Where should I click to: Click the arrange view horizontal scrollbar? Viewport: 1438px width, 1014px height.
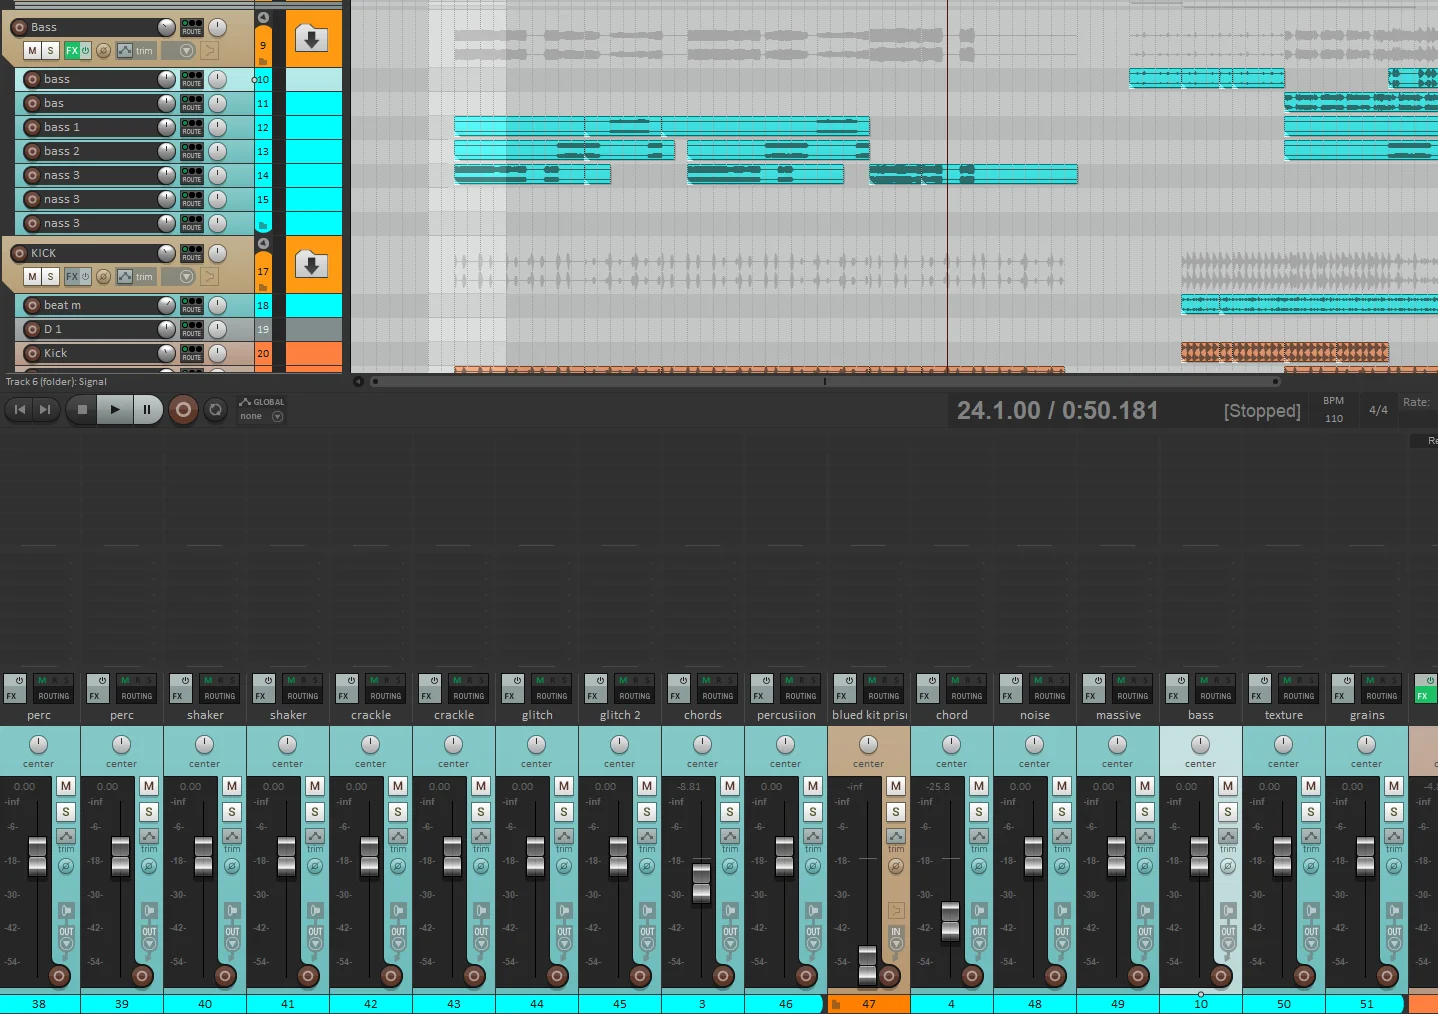(825, 381)
